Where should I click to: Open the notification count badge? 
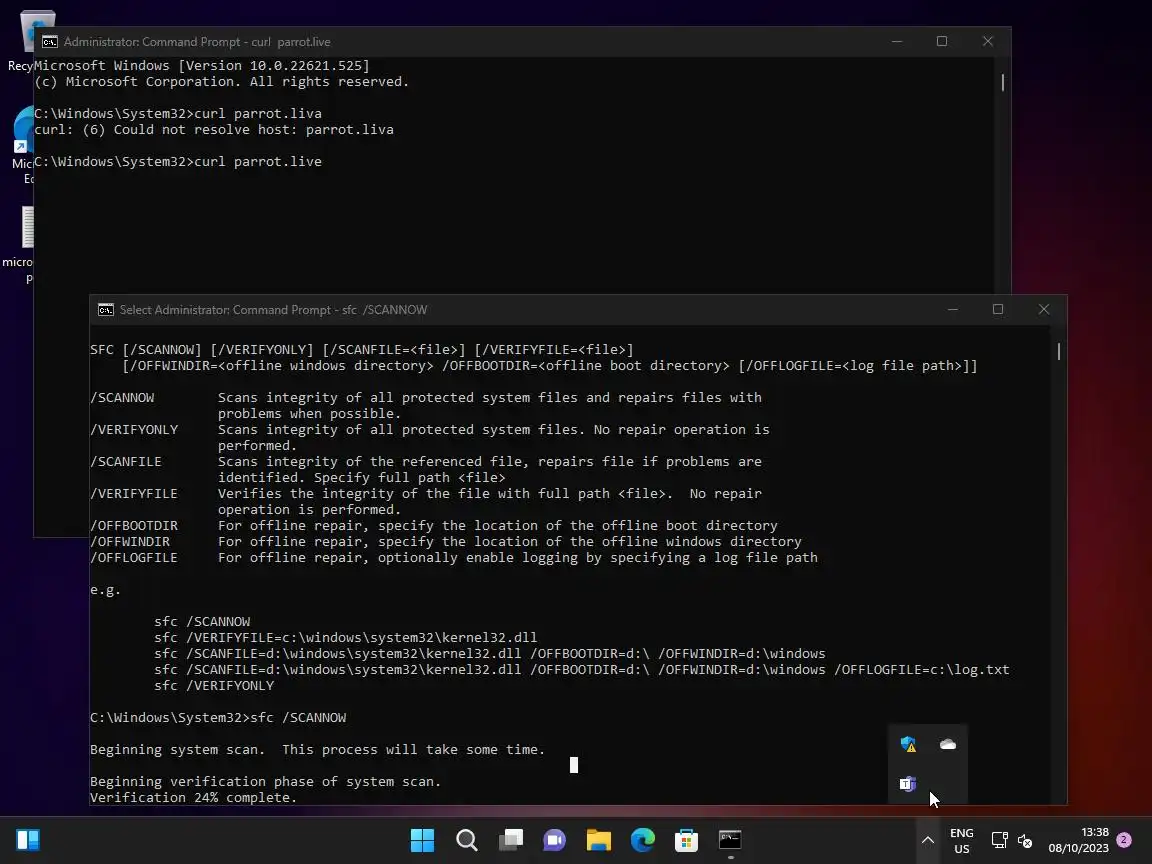(1123, 840)
